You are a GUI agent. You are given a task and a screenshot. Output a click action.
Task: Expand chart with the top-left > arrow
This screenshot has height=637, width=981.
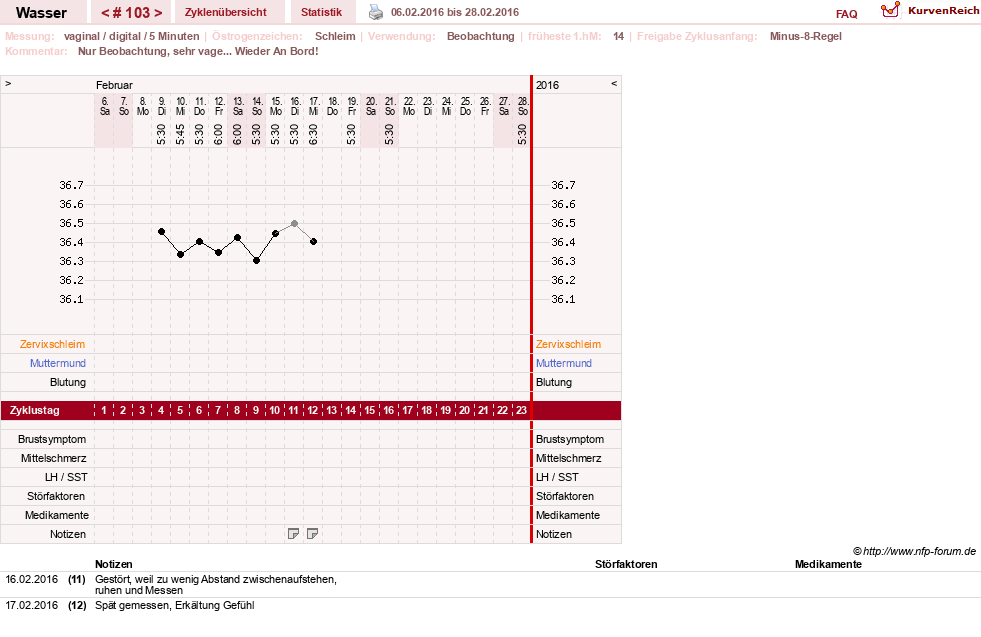pyautogui.click(x=8, y=83)
